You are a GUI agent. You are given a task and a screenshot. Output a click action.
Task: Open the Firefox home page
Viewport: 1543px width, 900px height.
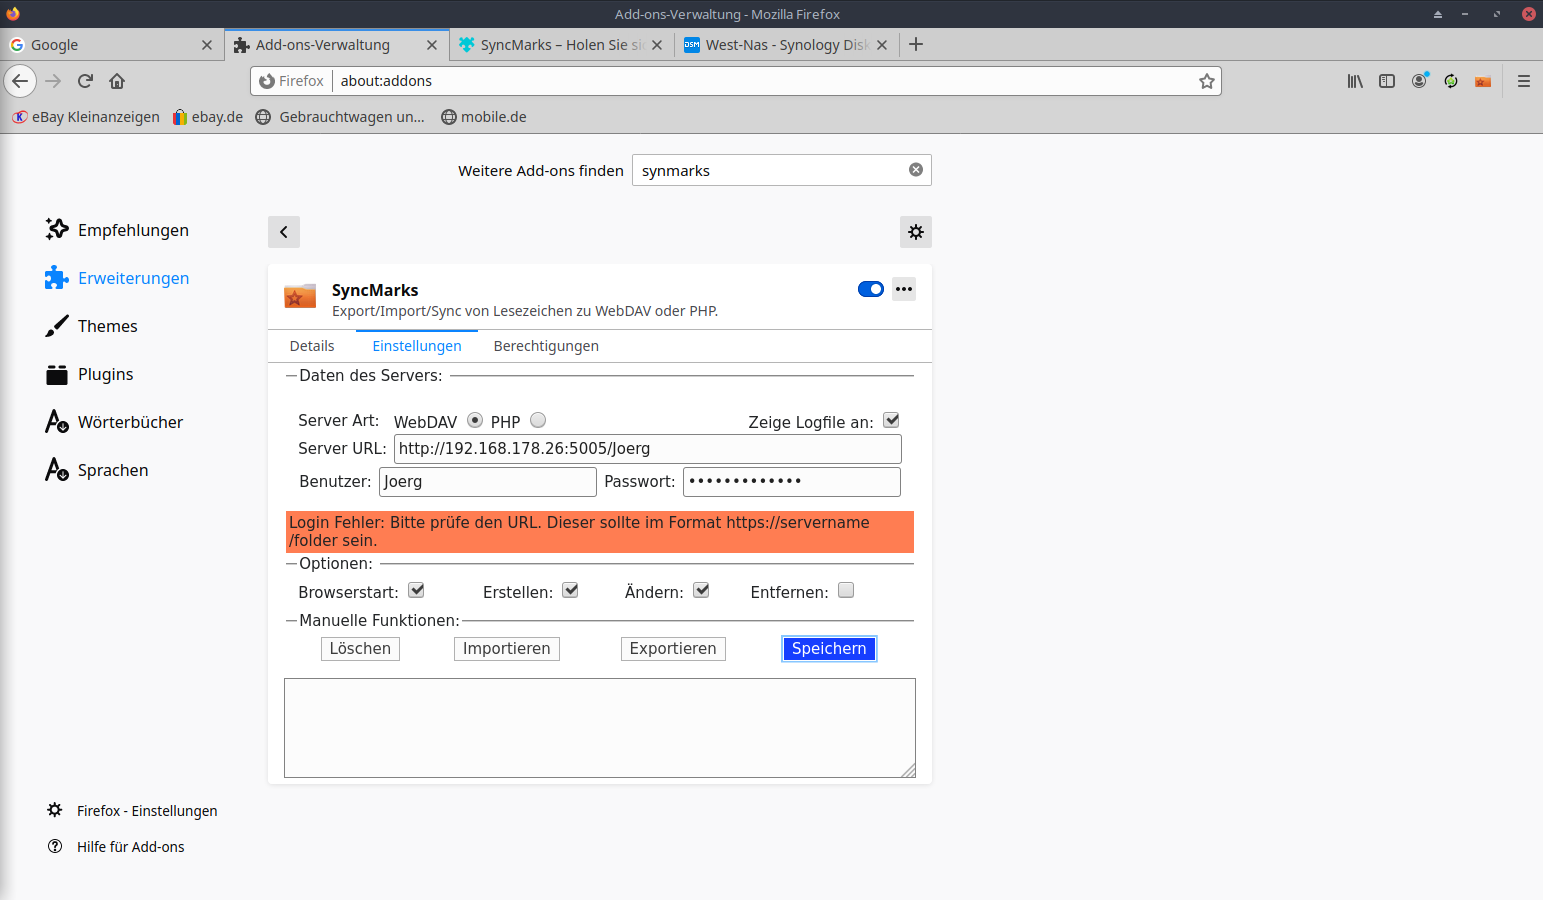pyautogui.click(x=117, y=81)
